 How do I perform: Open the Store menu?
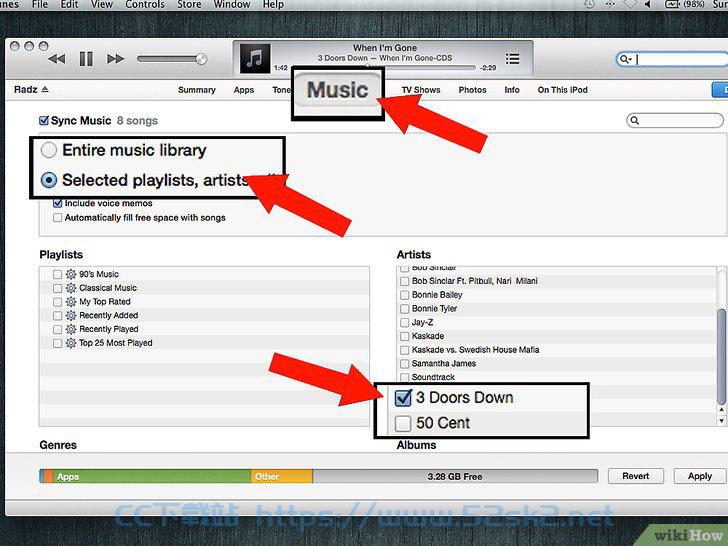point(189,5)
